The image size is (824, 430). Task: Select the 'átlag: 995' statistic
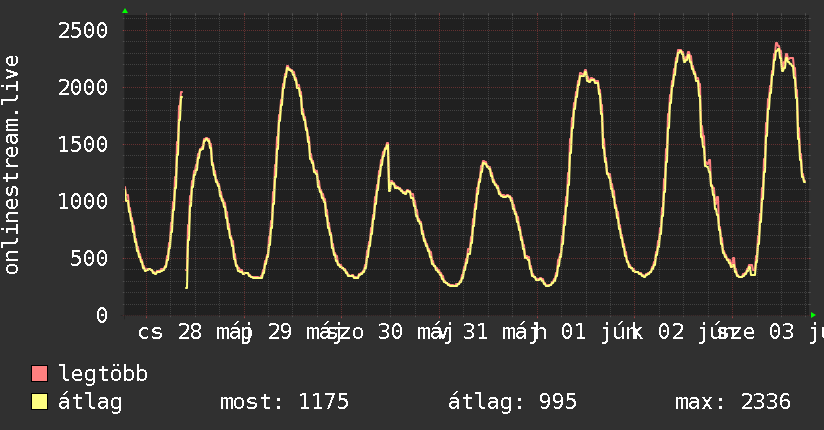(x=512, y=402)
